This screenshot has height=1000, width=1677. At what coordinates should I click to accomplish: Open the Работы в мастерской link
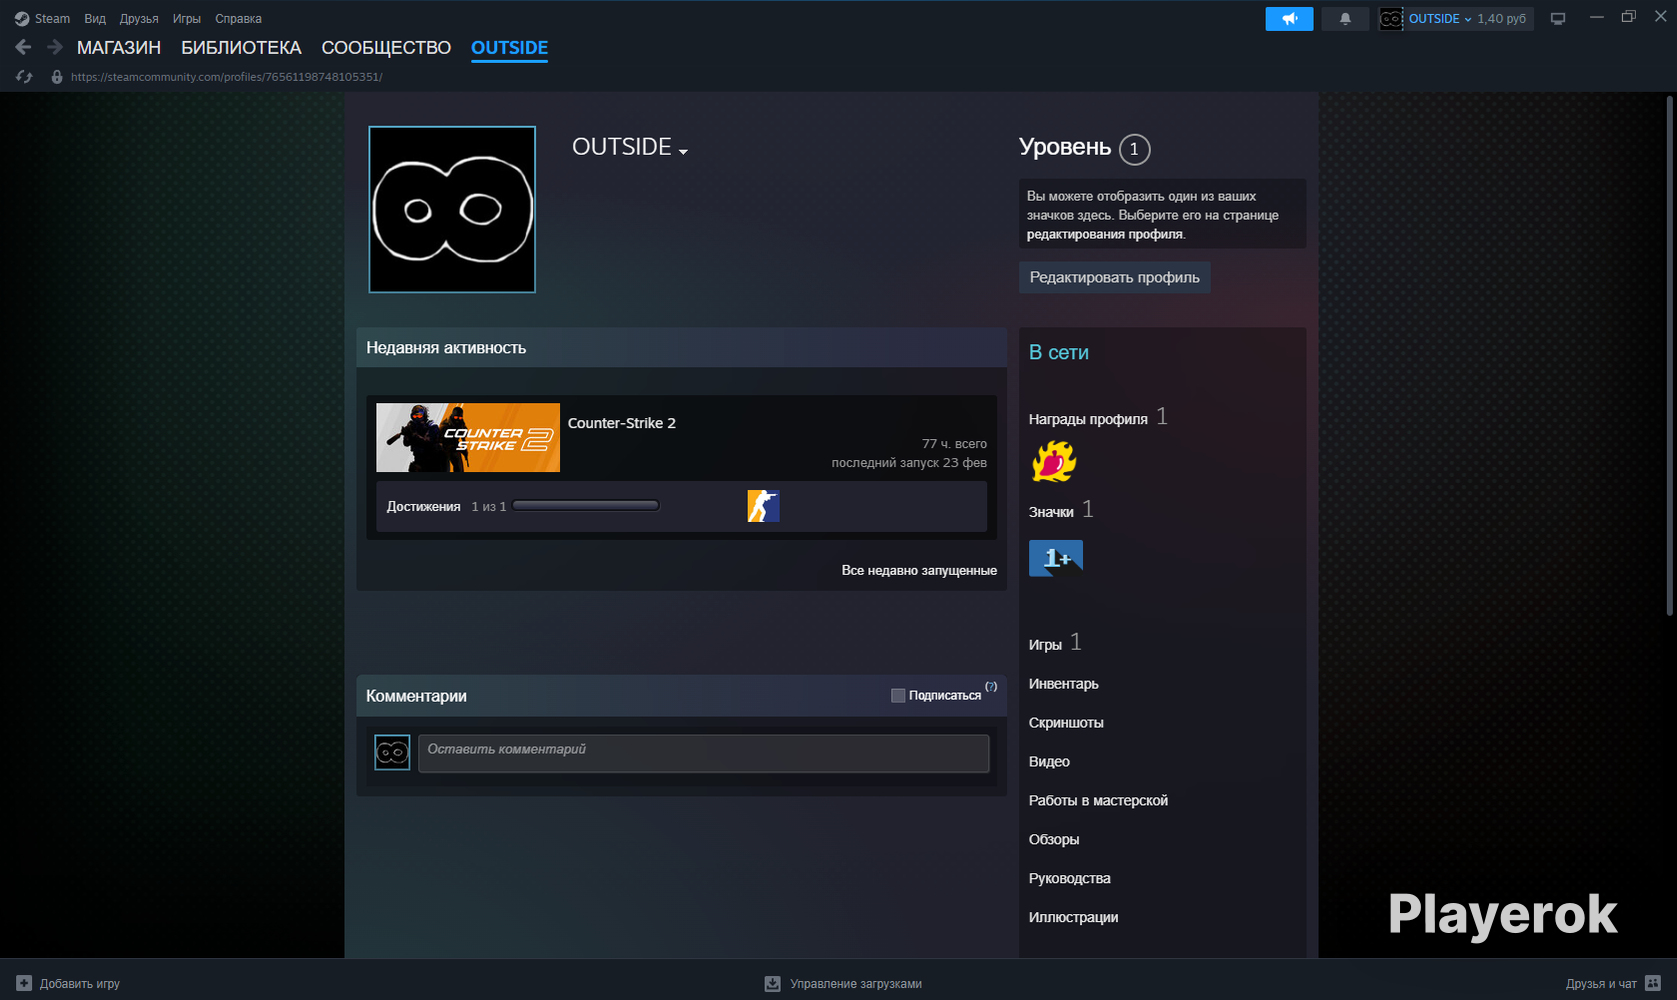pyautogui.click(x=1098, y=801)
